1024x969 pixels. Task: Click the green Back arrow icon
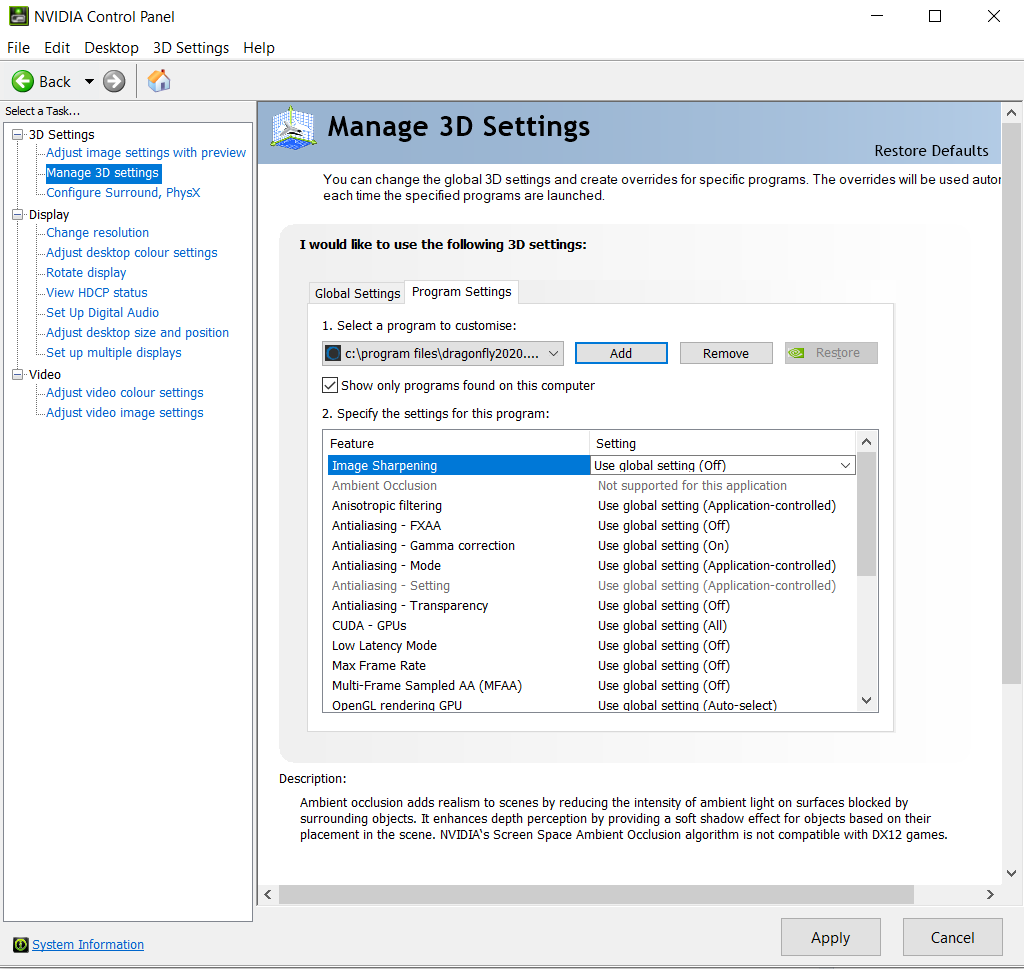tap(23, 82)
